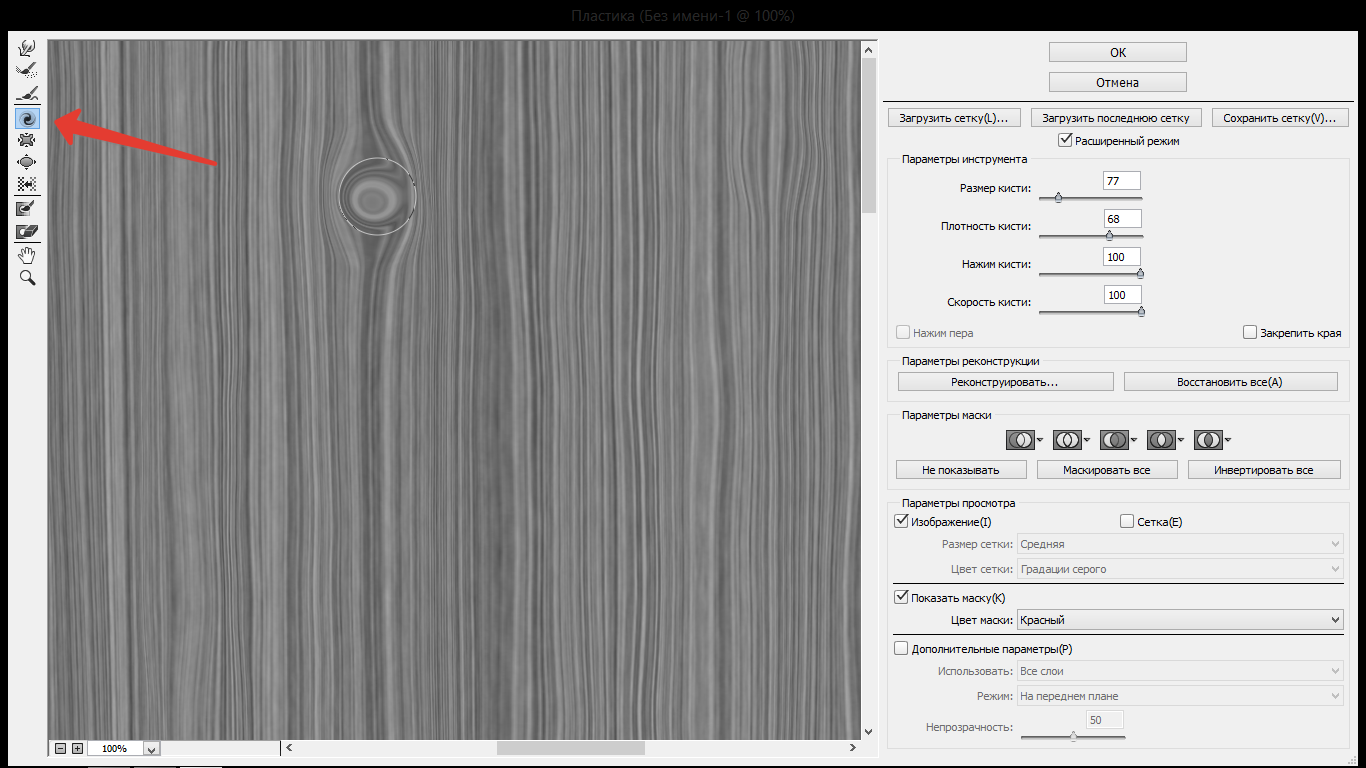Click the Скорость кисти slider handle
Screen dimensions: 1366x768
point(1141,311)
